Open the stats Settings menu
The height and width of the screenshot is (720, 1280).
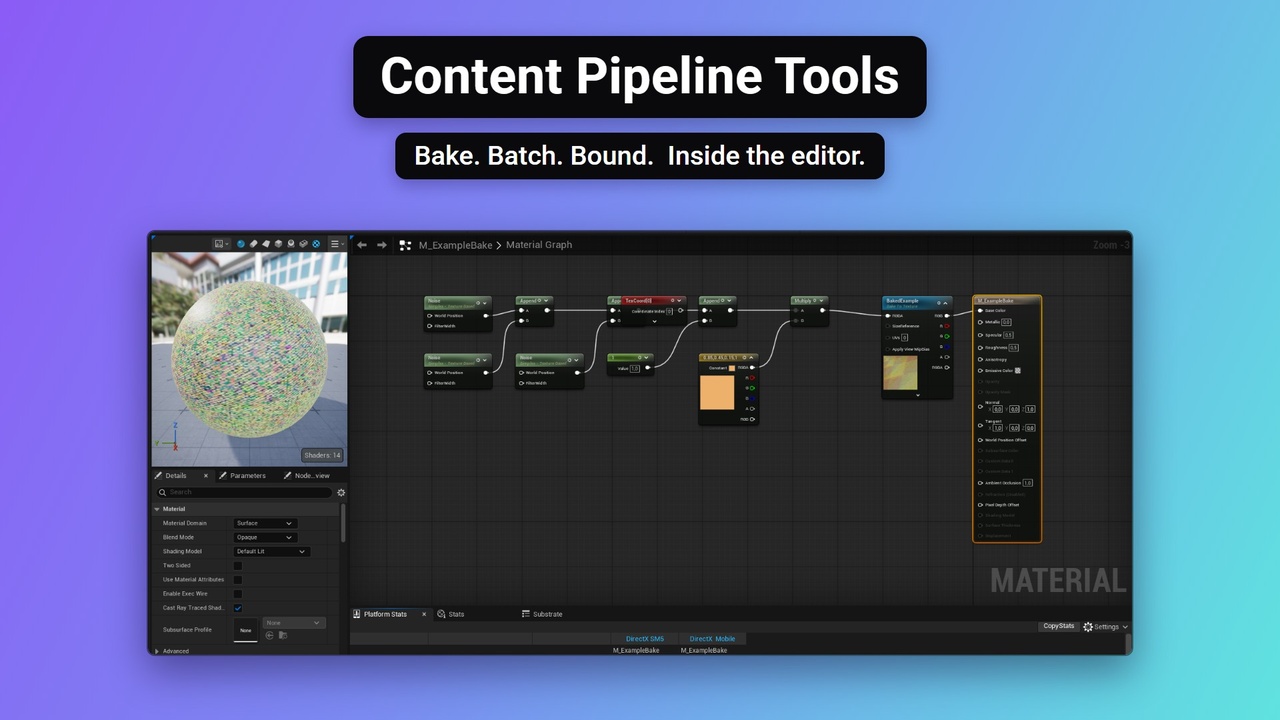coord(1106,627)
